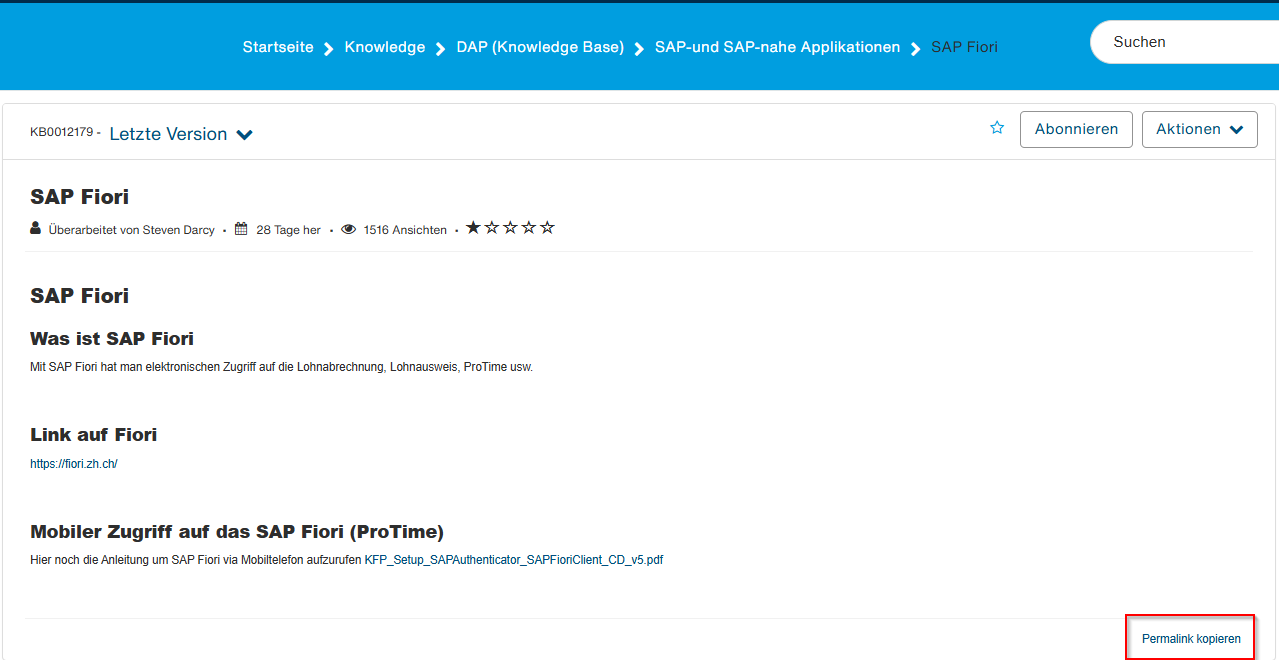The width and height of the screenshot is (1279, 660).
Task: Open the KFP_Setup_SAPAuthenticator PDF link
Action: [x=513, y=560]
